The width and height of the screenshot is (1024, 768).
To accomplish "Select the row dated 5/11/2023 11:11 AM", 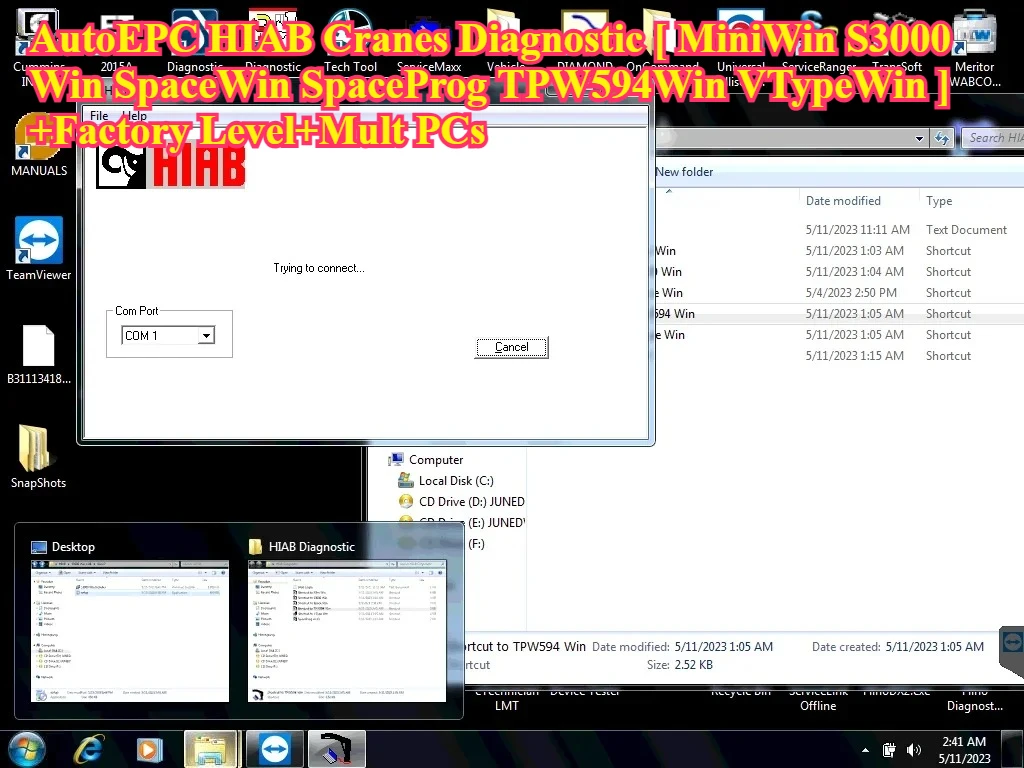I will point(839,230).
